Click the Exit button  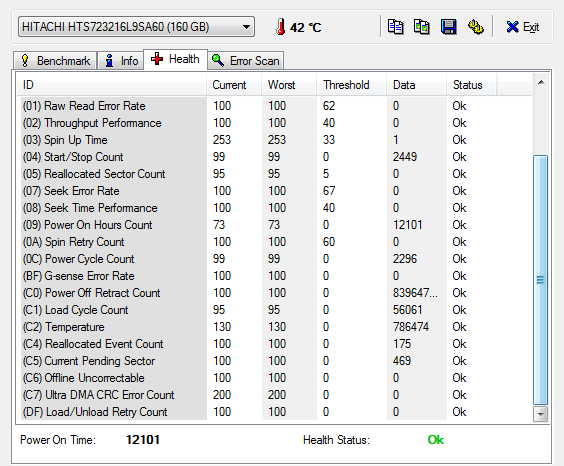523,27
